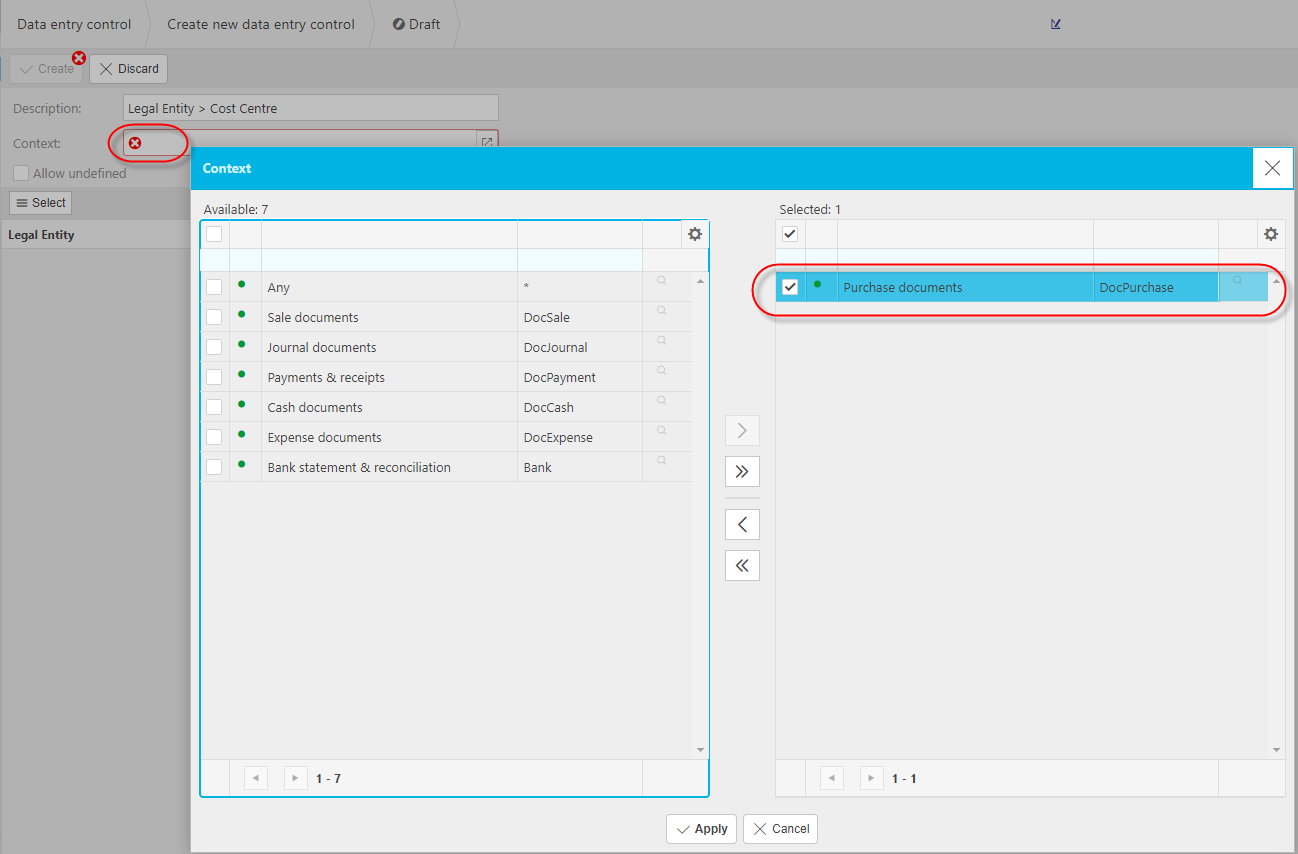Open settings gear of Selected list
This screenshot has height=854, width=1298.
click(1271, 234)
